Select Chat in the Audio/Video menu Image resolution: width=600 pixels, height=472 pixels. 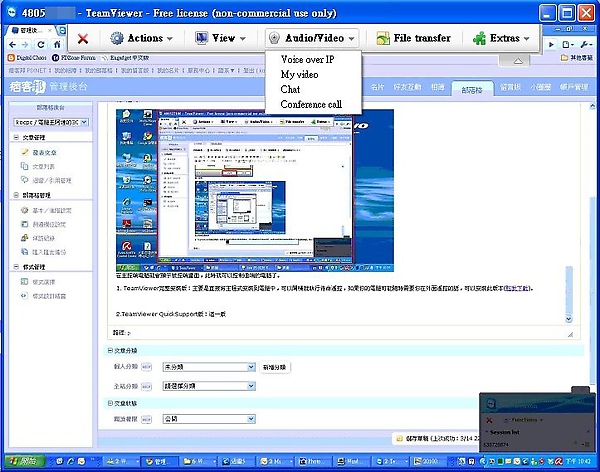(291, 89)
